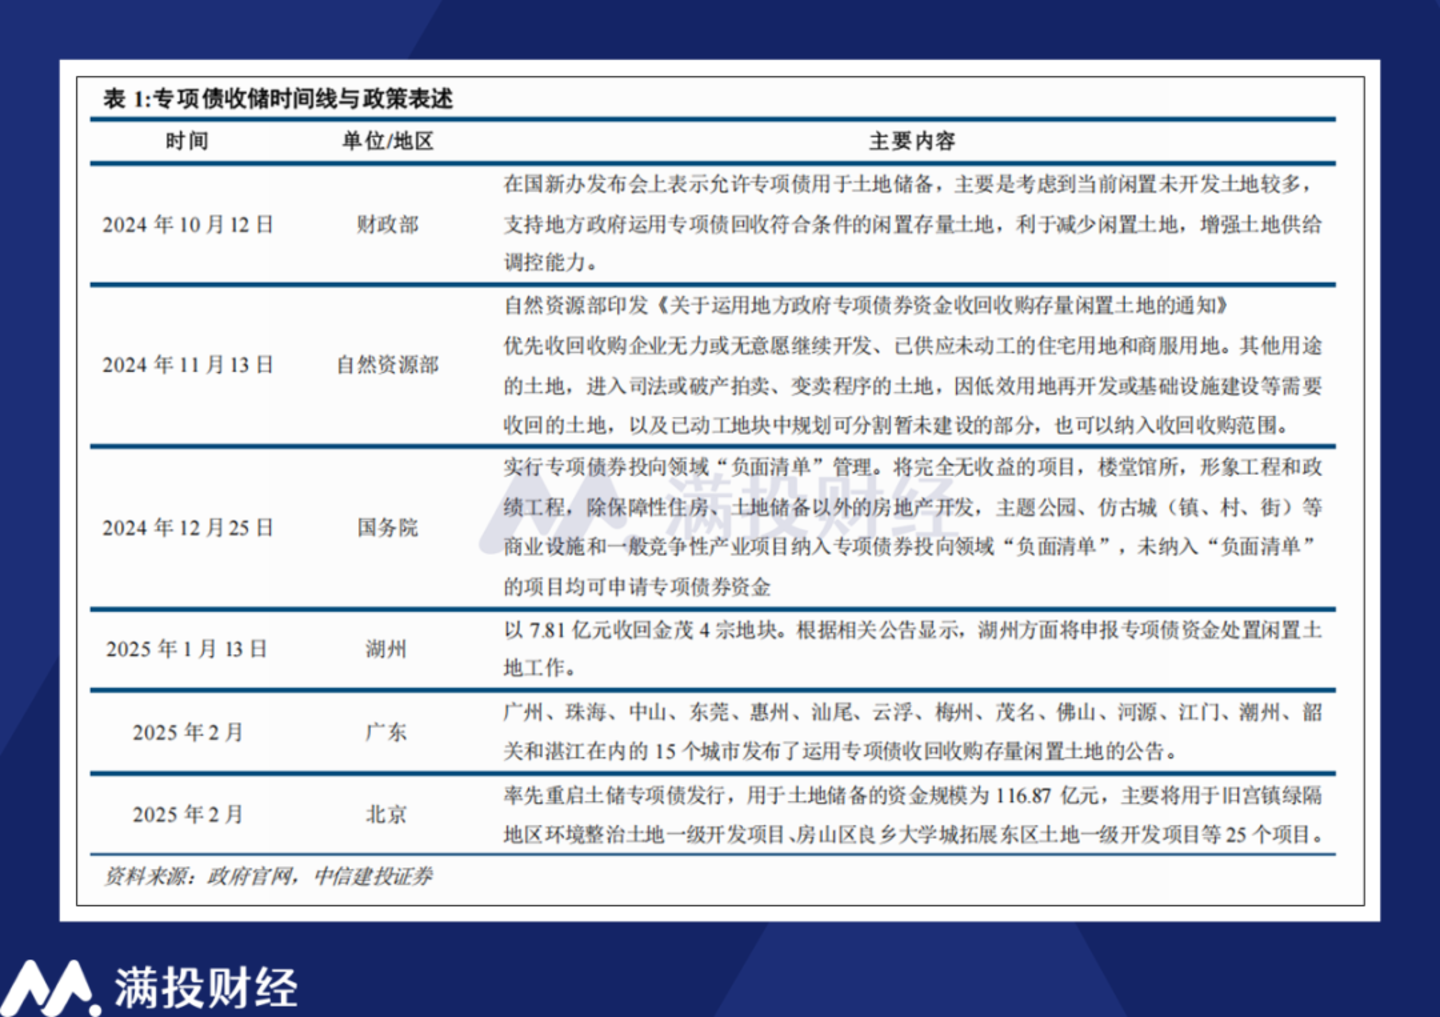Click the 时间 column header
Viewport: 1440px width, 1017px height.
(187, 141)
